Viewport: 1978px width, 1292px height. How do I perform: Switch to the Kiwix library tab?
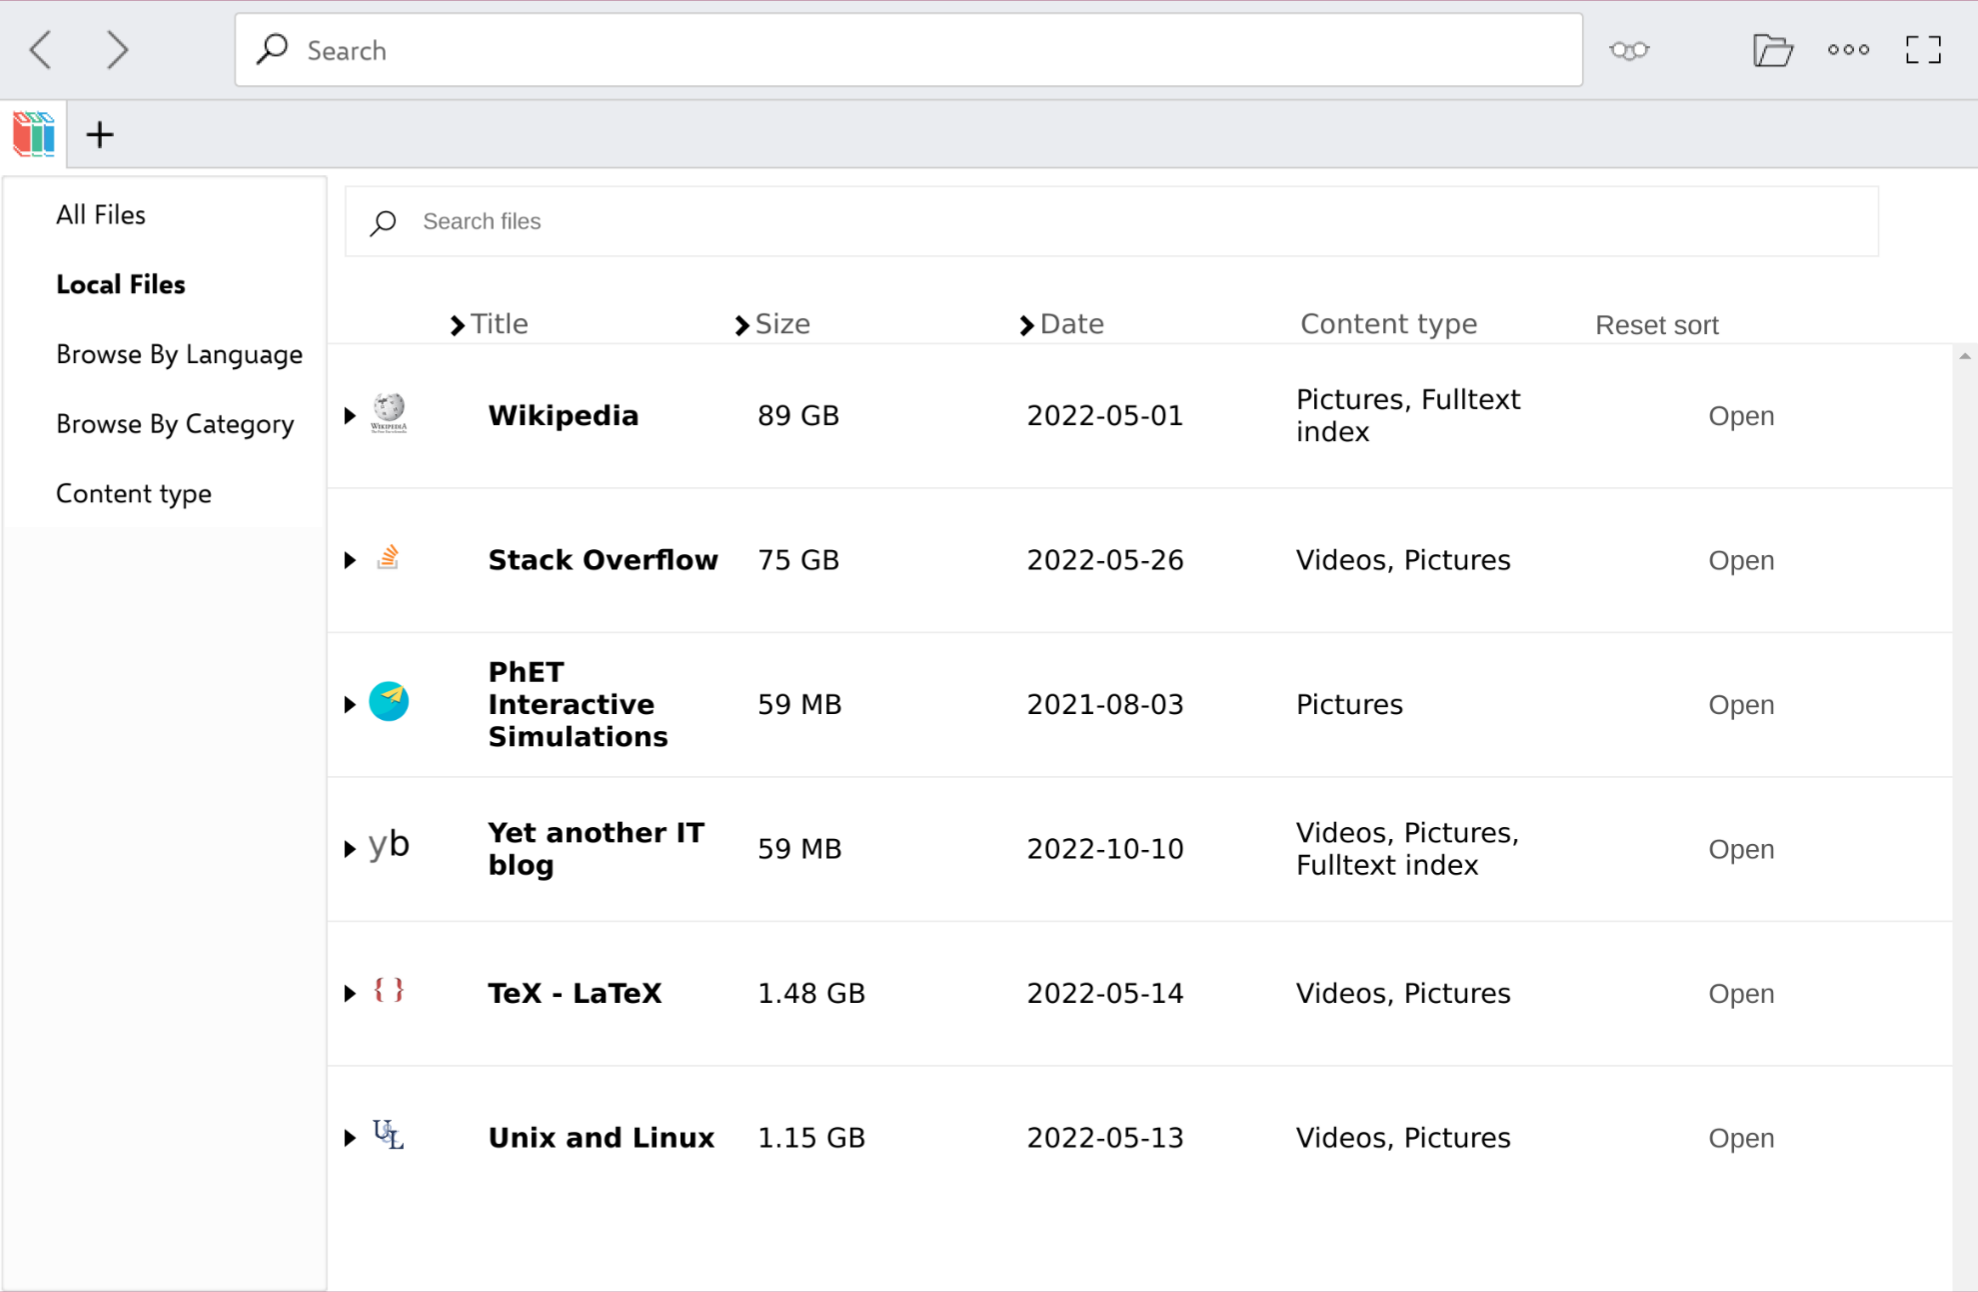click(33, 134)
